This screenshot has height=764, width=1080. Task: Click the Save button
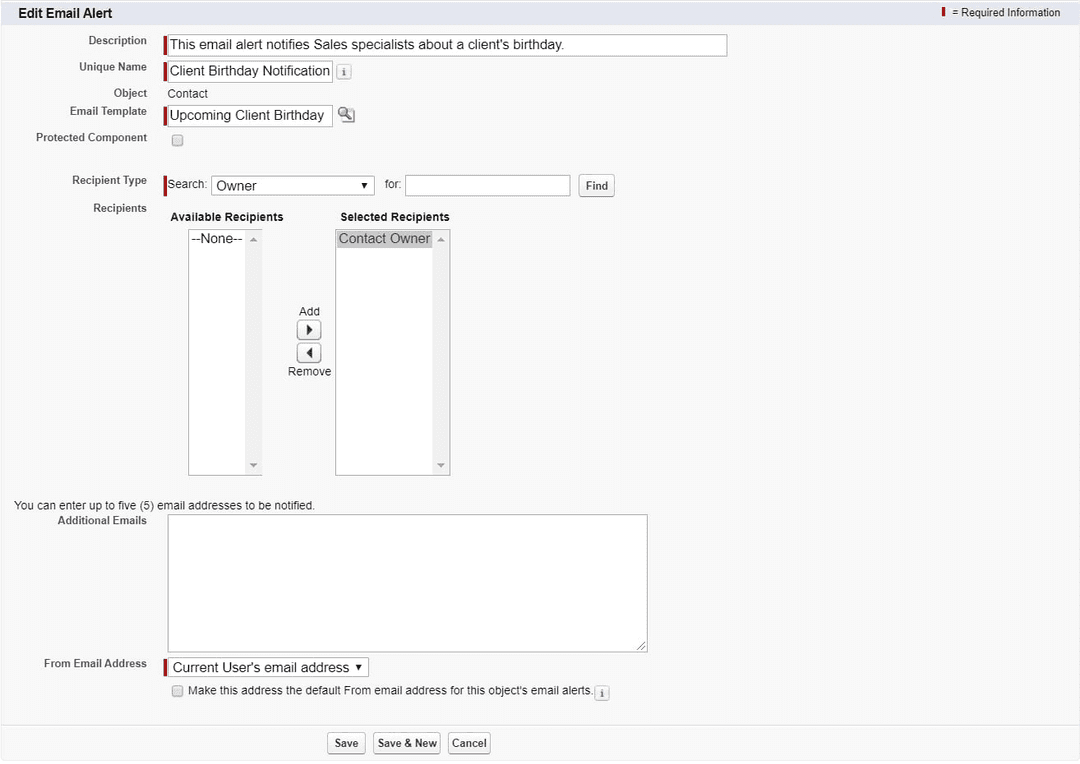click(x=346, y=743)
